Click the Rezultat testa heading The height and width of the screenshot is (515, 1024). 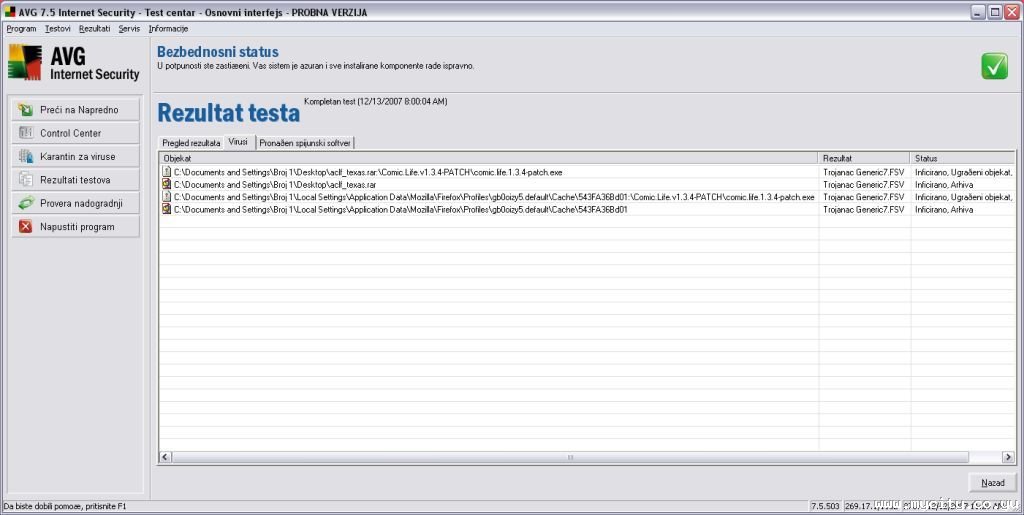(x=229, y=113)
